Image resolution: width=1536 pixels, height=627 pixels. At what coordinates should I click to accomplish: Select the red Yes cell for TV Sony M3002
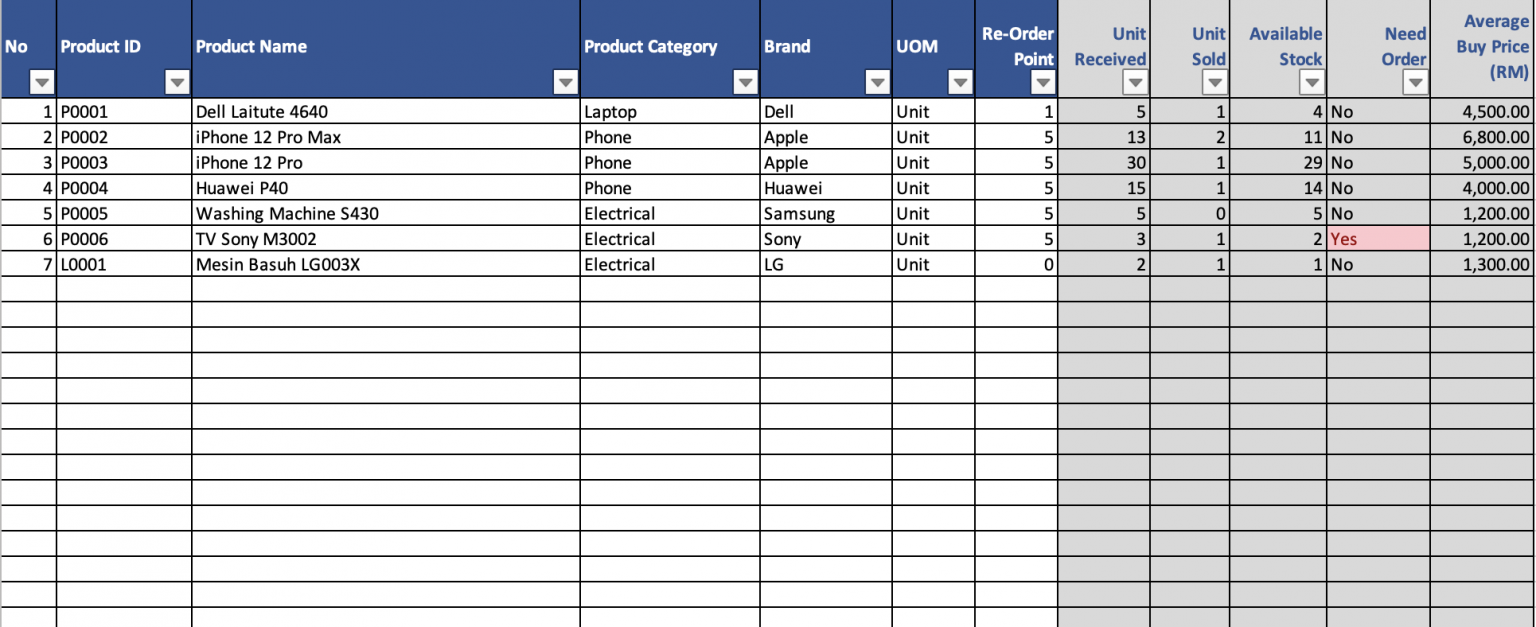coord(1377,239)
